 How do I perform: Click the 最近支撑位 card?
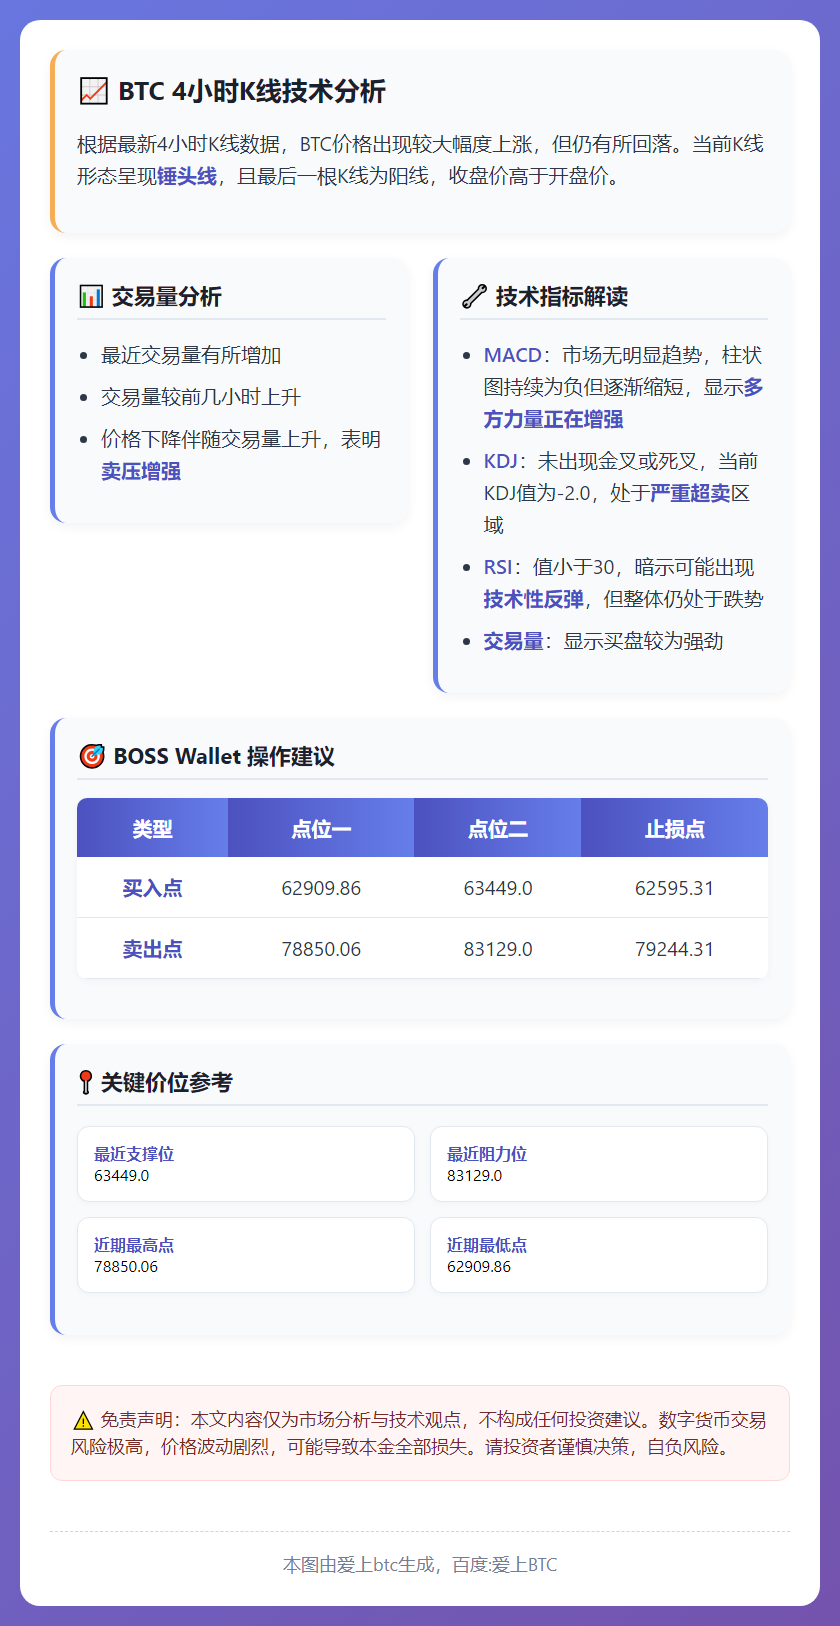tap(246, 1164)
